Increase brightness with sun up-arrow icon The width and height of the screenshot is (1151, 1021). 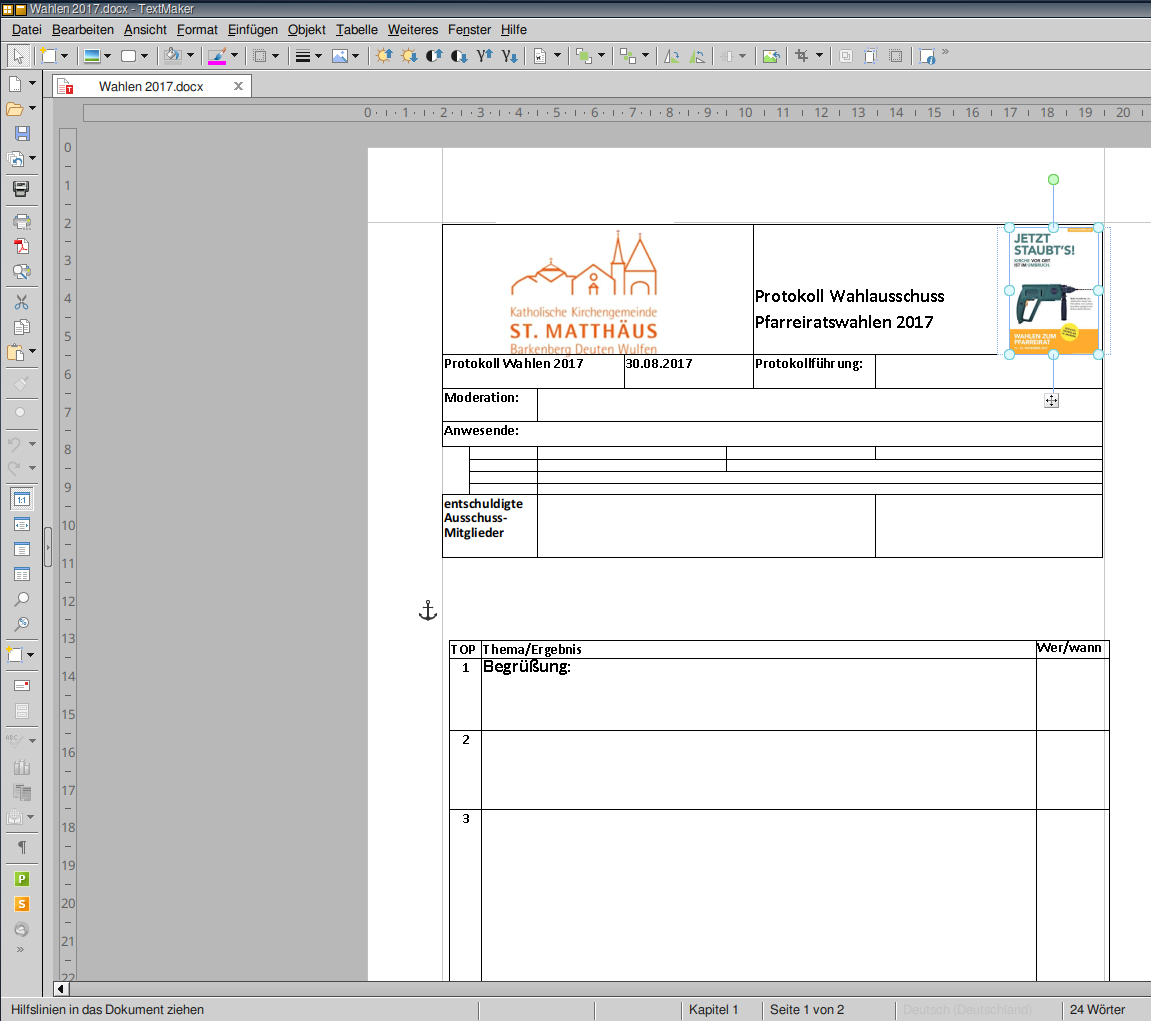pyautogui.click(x=384, y=56)
